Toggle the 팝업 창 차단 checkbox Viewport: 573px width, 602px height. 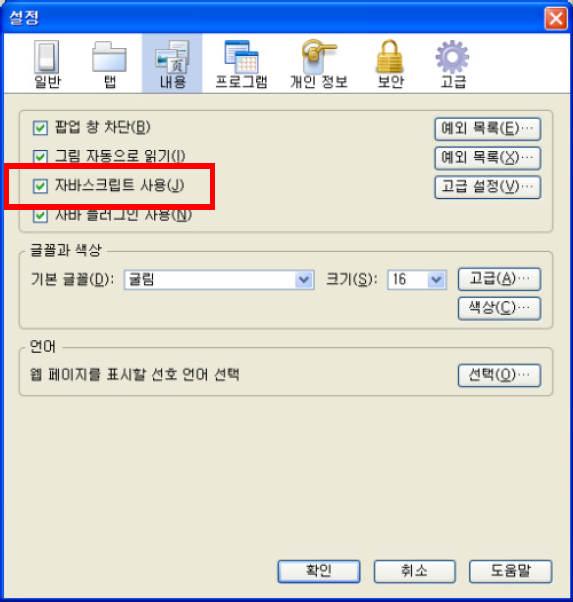(x=40, y=128)
